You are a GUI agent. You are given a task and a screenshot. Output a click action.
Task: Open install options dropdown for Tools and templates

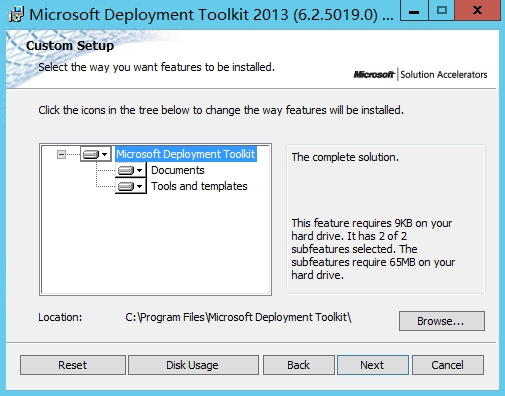point(130,186)
